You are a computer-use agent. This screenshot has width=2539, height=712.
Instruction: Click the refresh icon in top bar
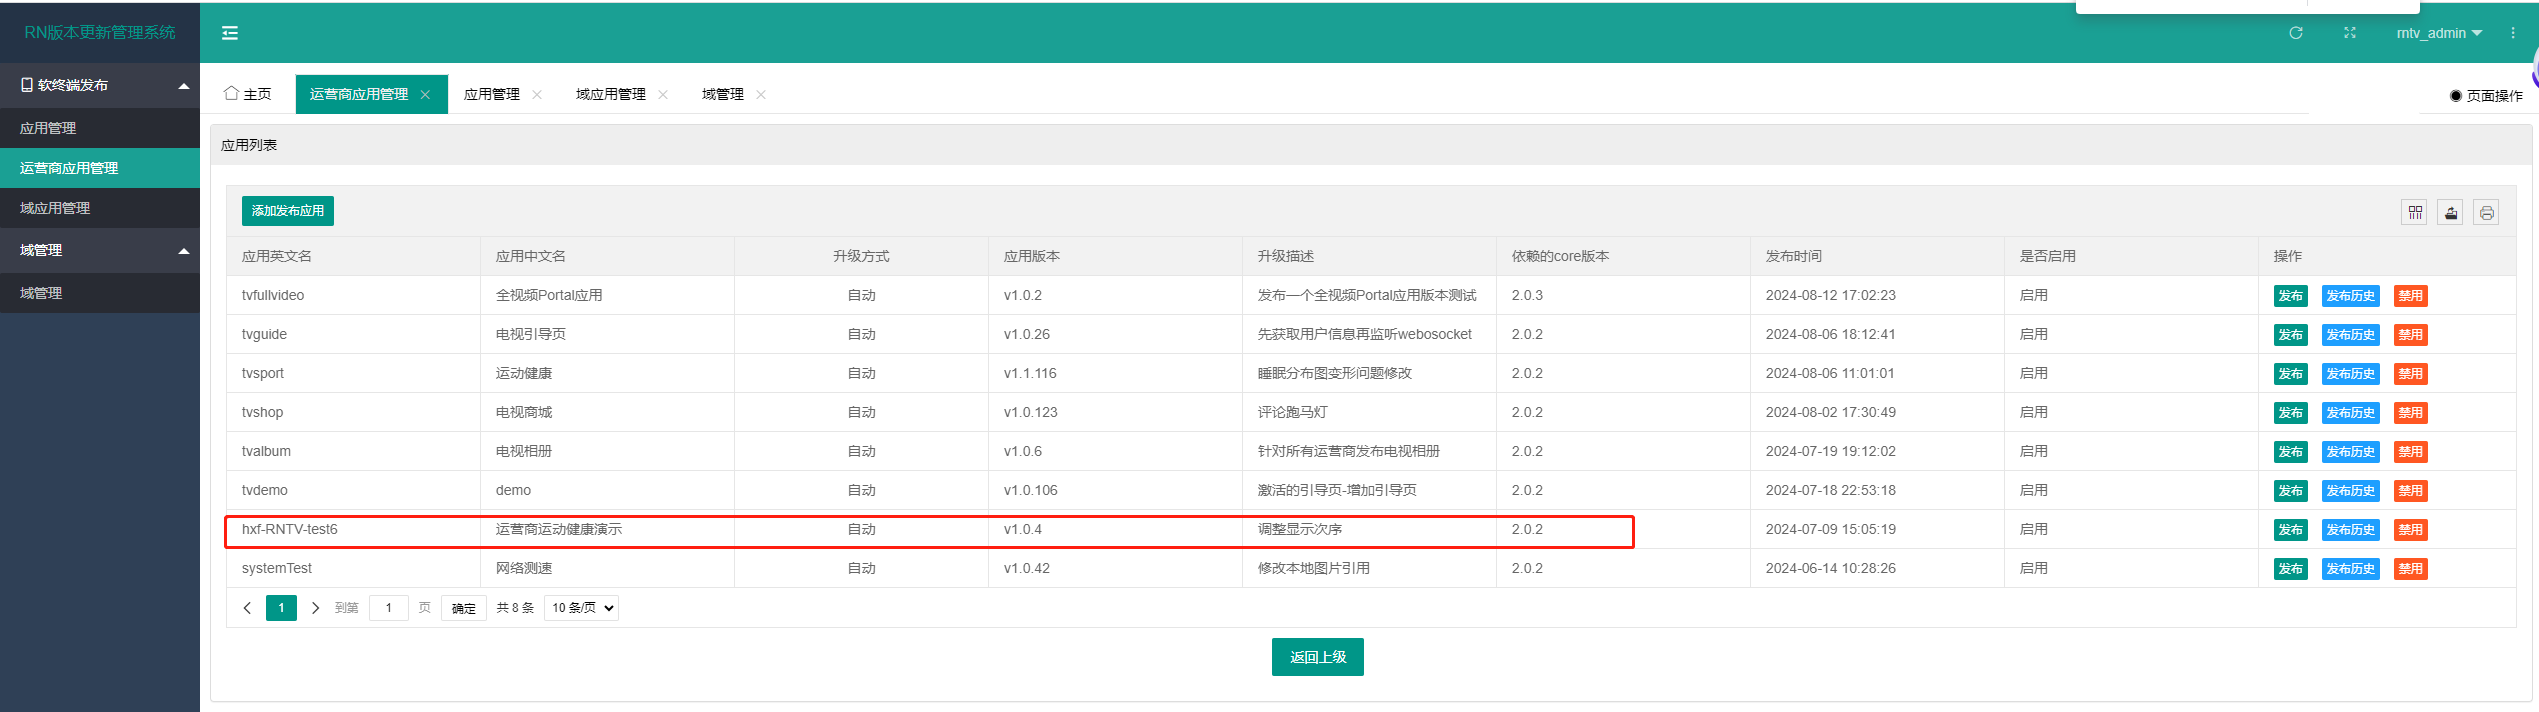click(x=2296, y=33)
